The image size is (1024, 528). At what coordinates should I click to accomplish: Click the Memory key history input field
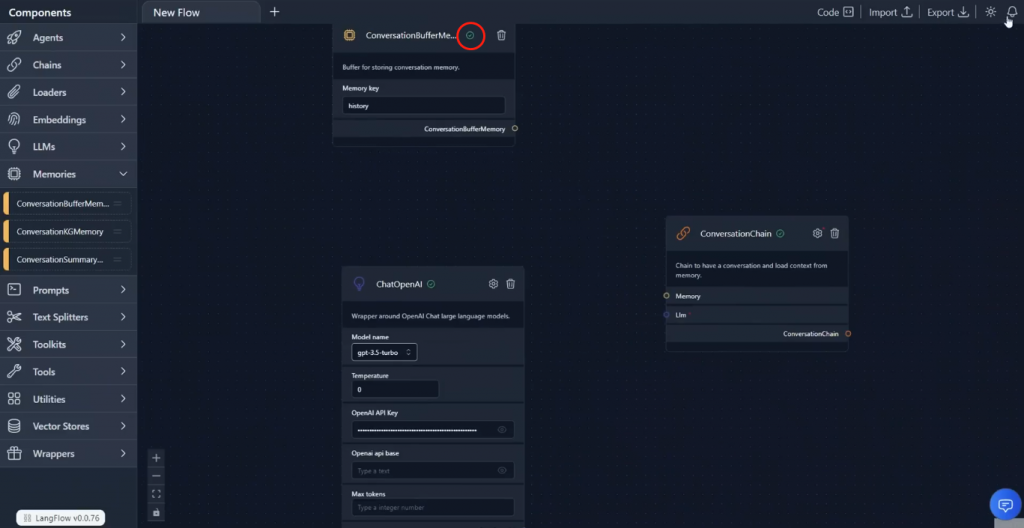[423, 105]
